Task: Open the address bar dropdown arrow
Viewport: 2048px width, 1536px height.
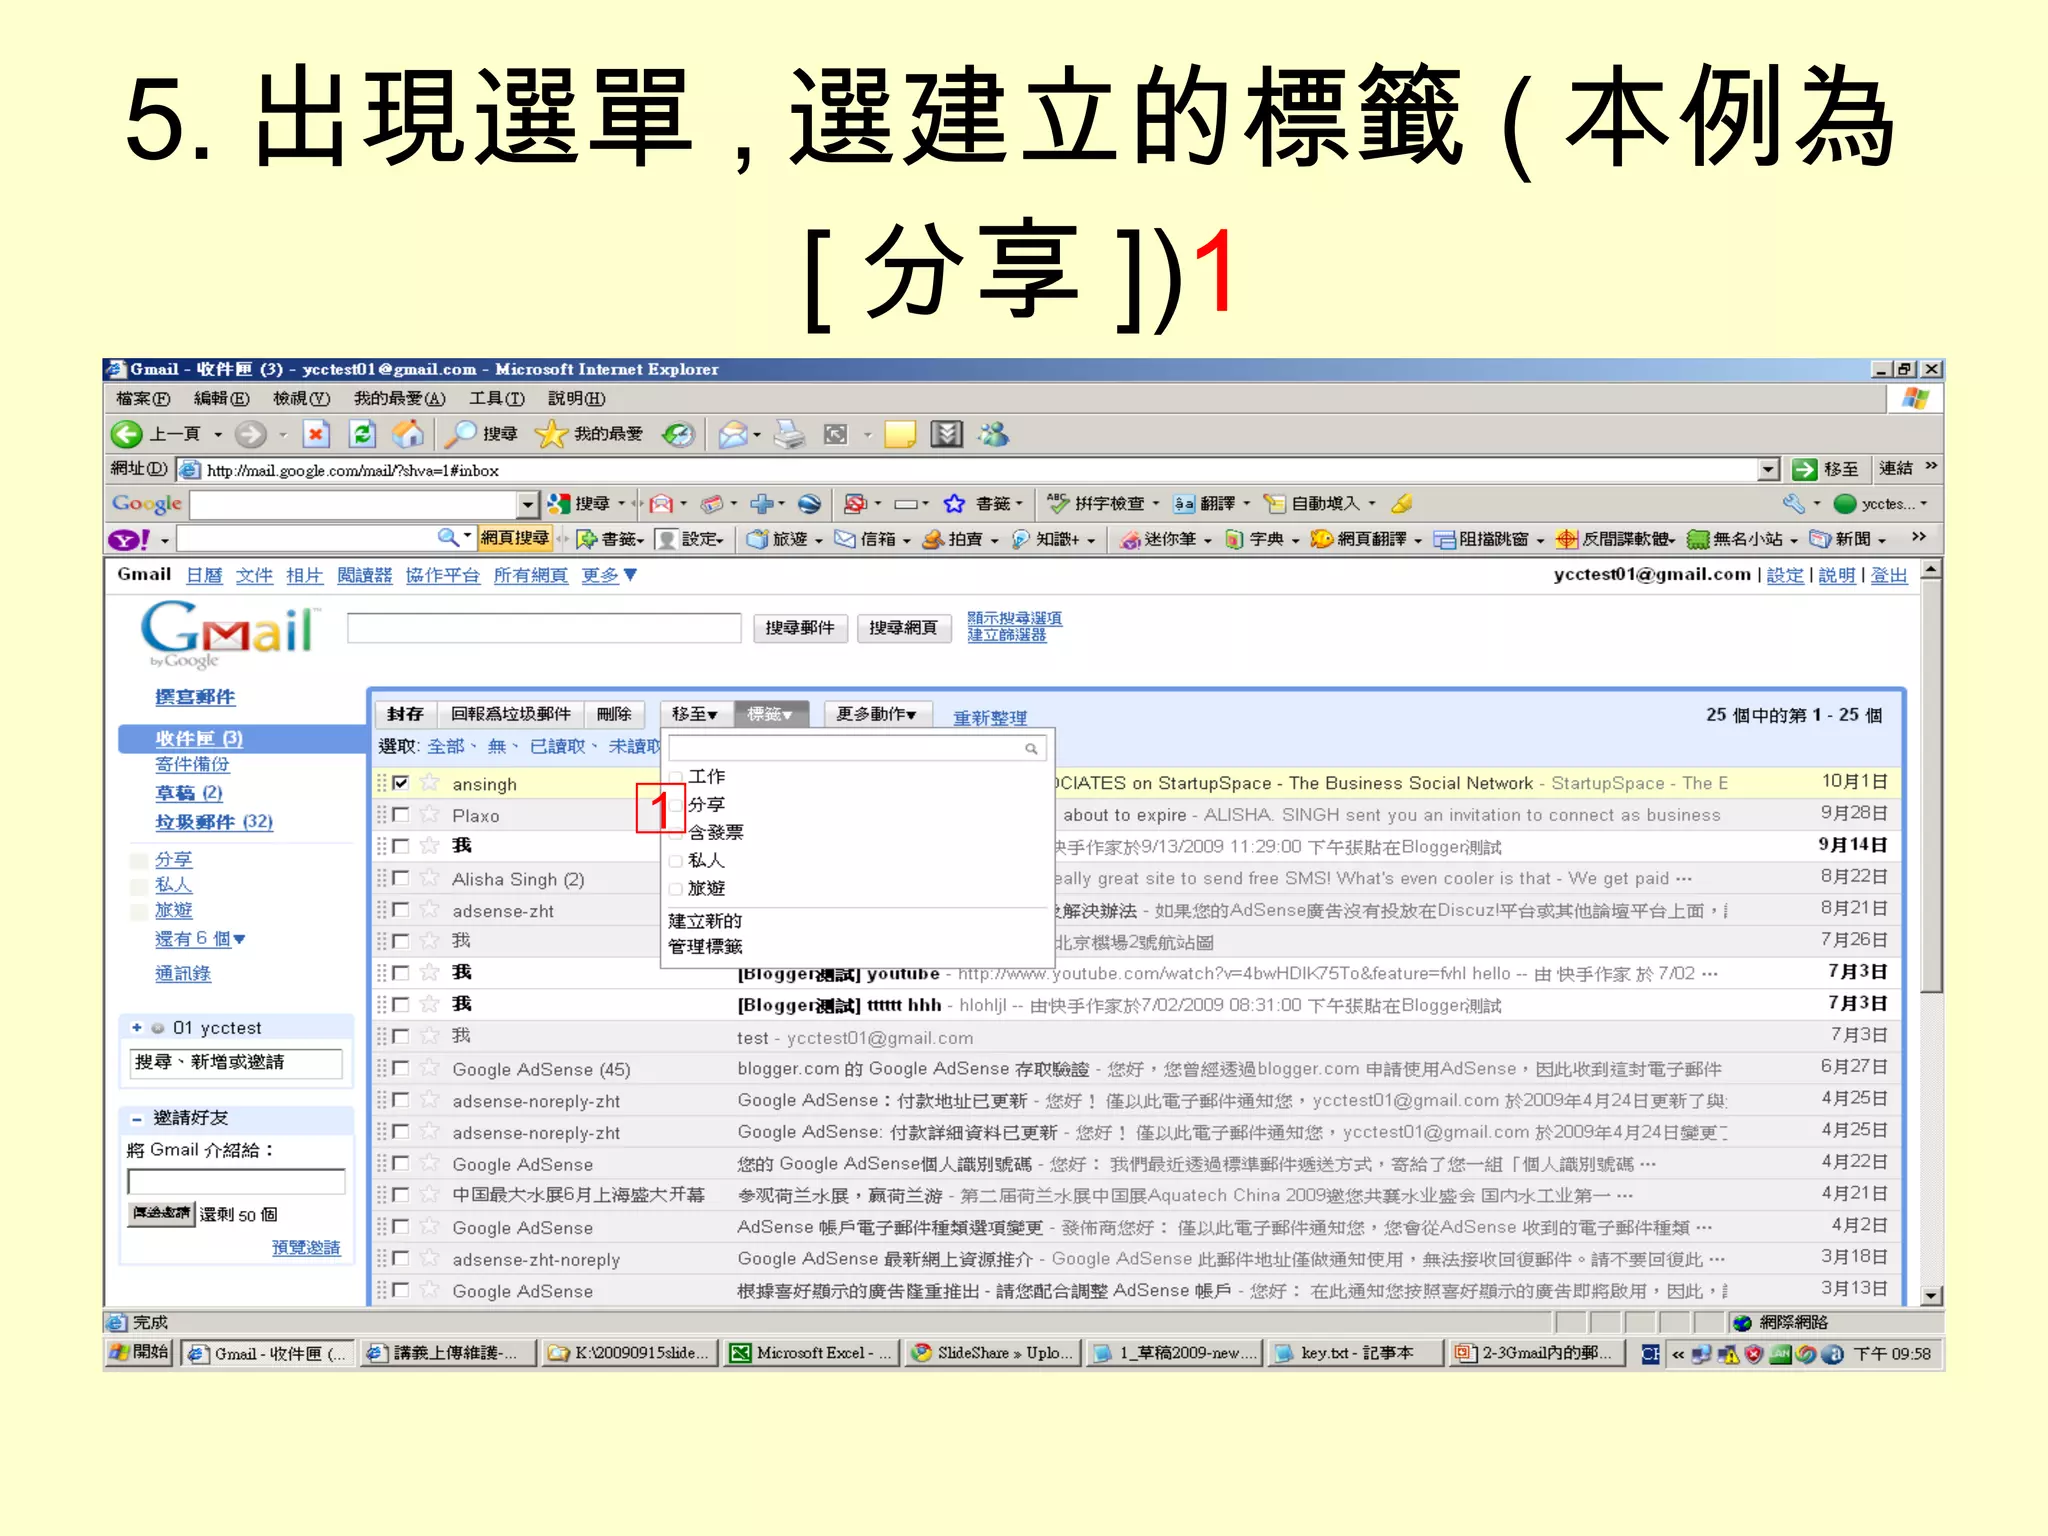Action: point(1768,469)
